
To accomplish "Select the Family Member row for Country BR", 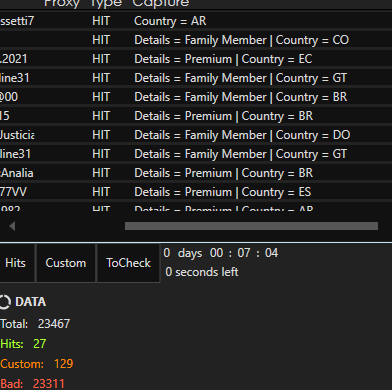I will coord(196,97).
